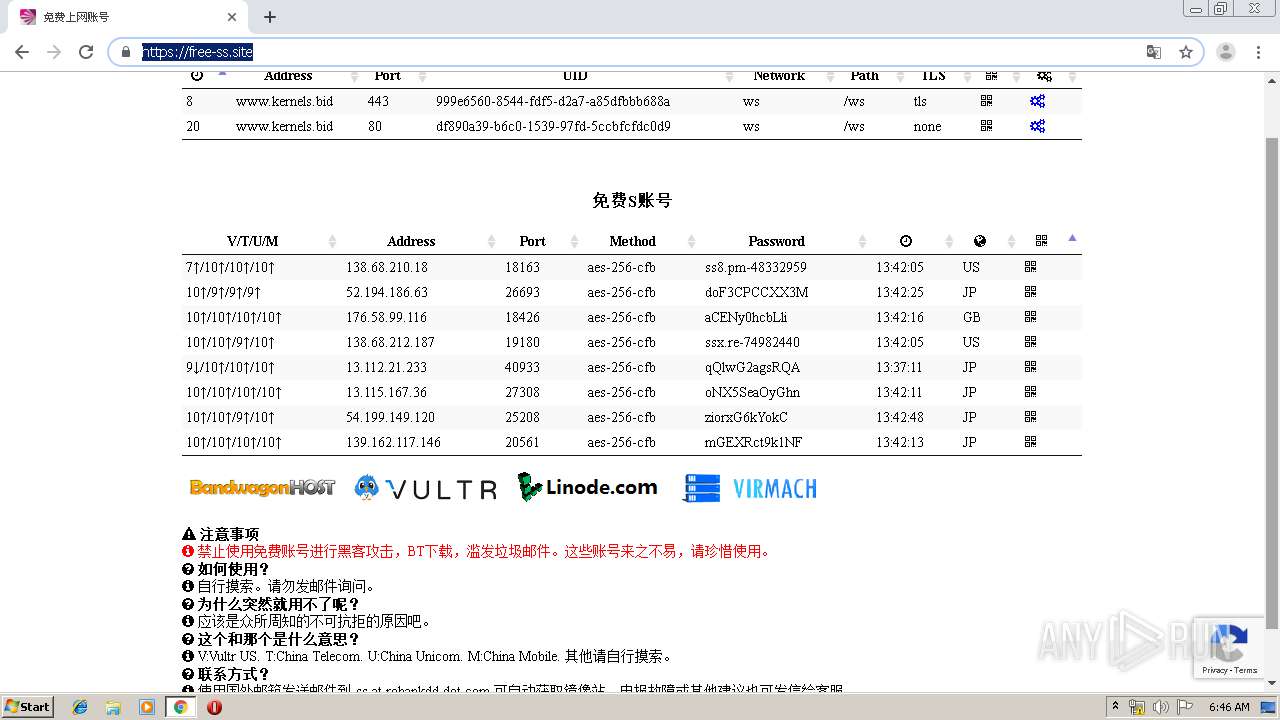Click the lock icon in the address bar
The image size is (1280, 720).
pyautogui.click(x=126, y=52)
